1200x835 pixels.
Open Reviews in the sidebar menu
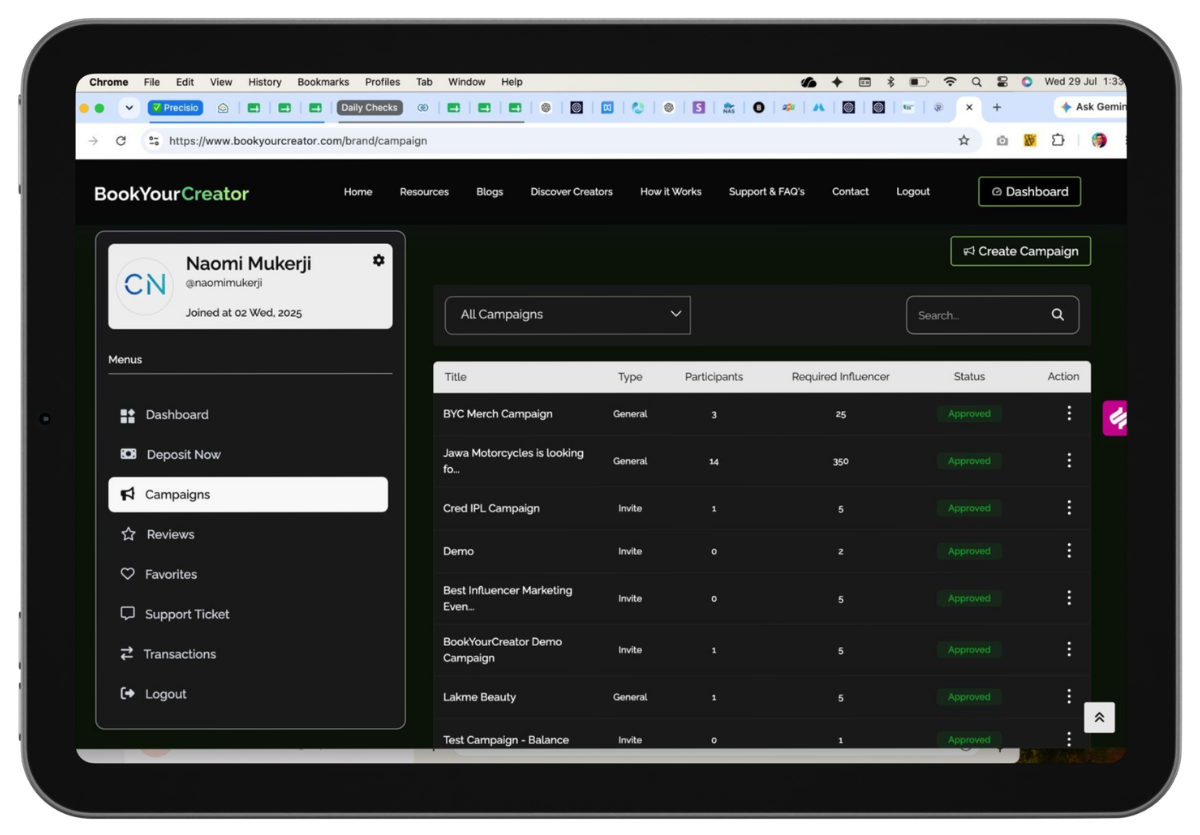click(157, 534)
